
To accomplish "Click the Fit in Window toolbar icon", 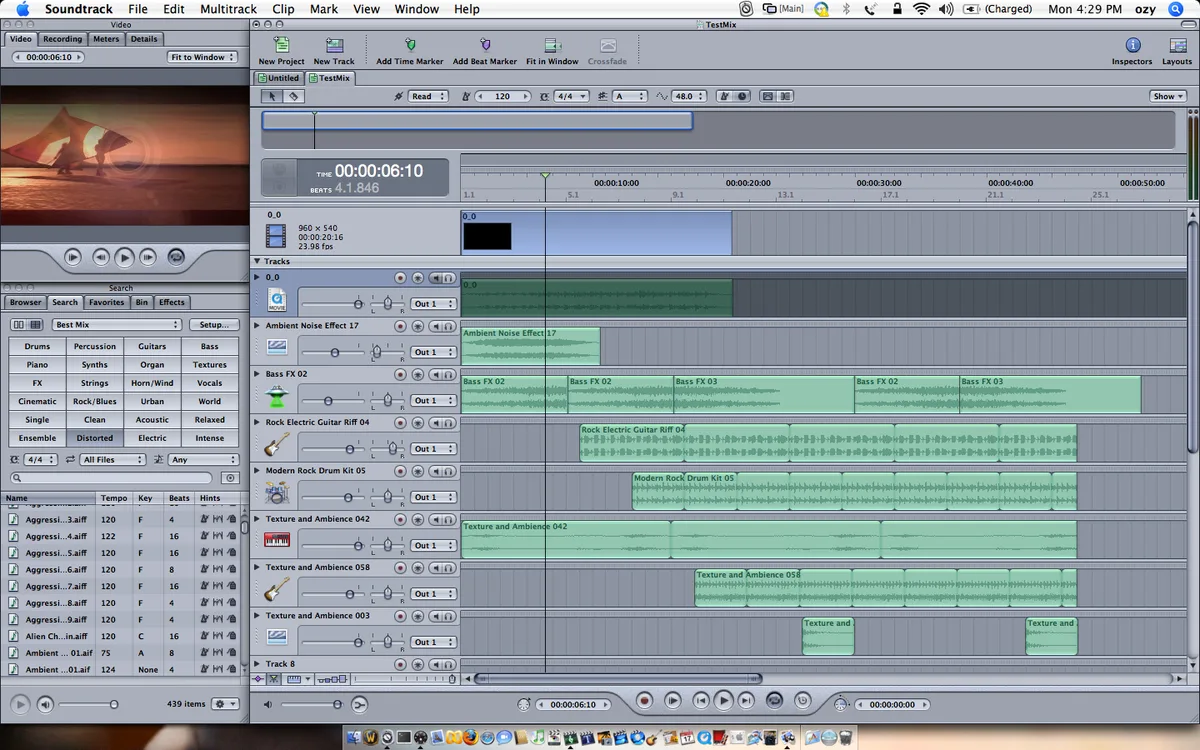I will click(x=552, y=46).
